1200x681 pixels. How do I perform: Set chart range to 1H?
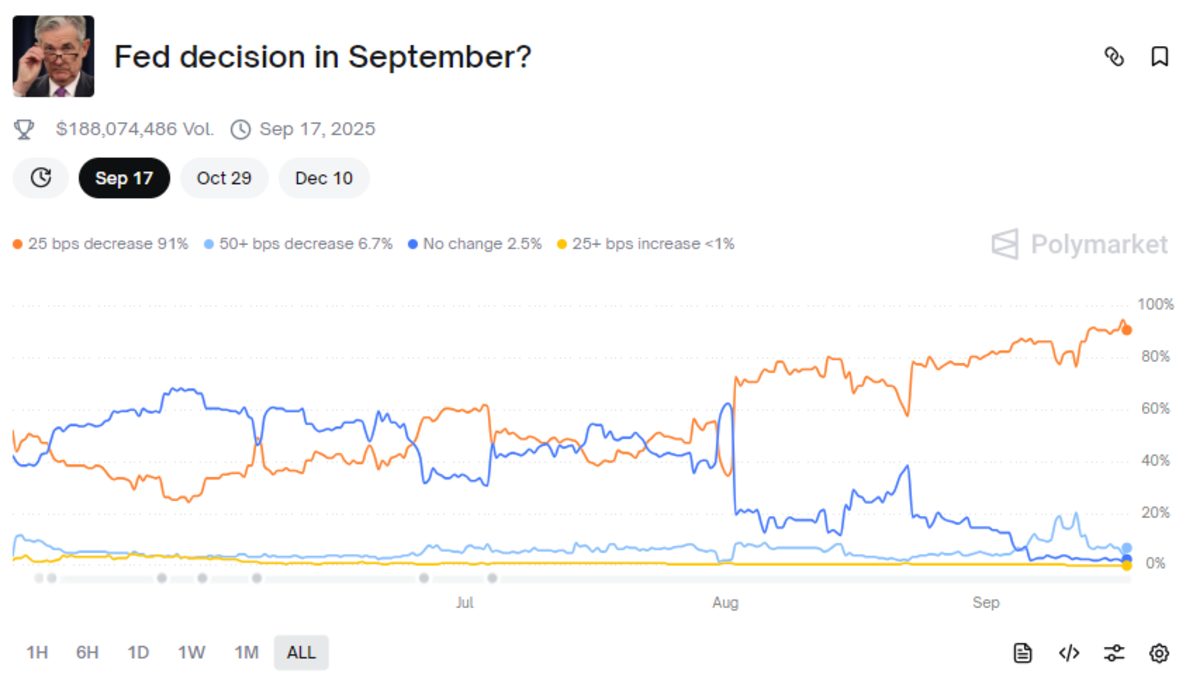point(37,653)
